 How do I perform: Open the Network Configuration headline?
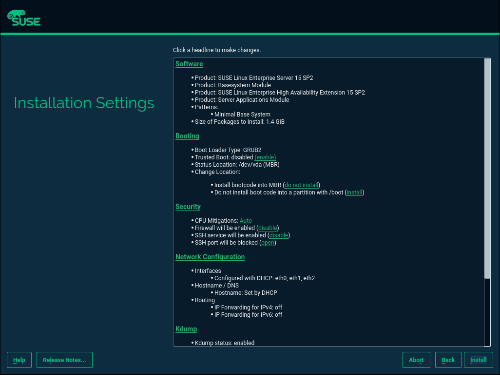(x=210, y=257)
